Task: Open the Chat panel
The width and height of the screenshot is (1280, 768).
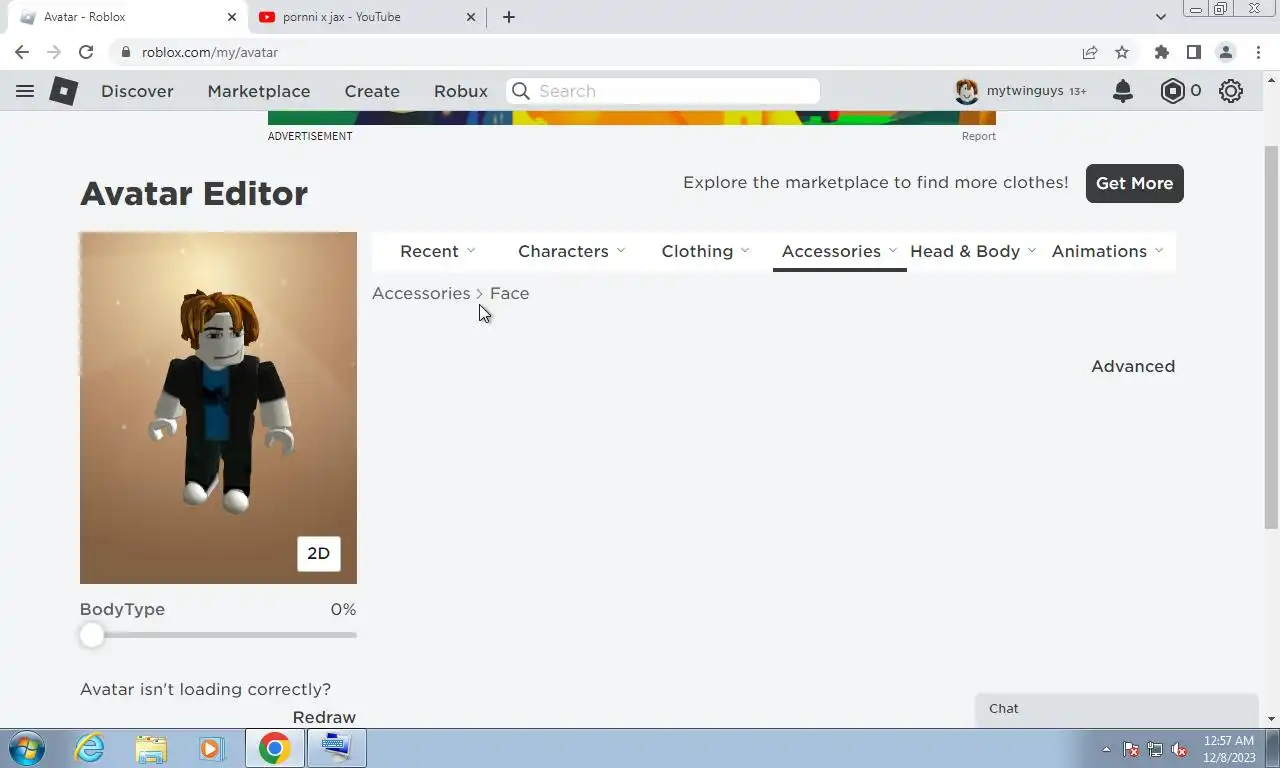Action: point(1116,709)
